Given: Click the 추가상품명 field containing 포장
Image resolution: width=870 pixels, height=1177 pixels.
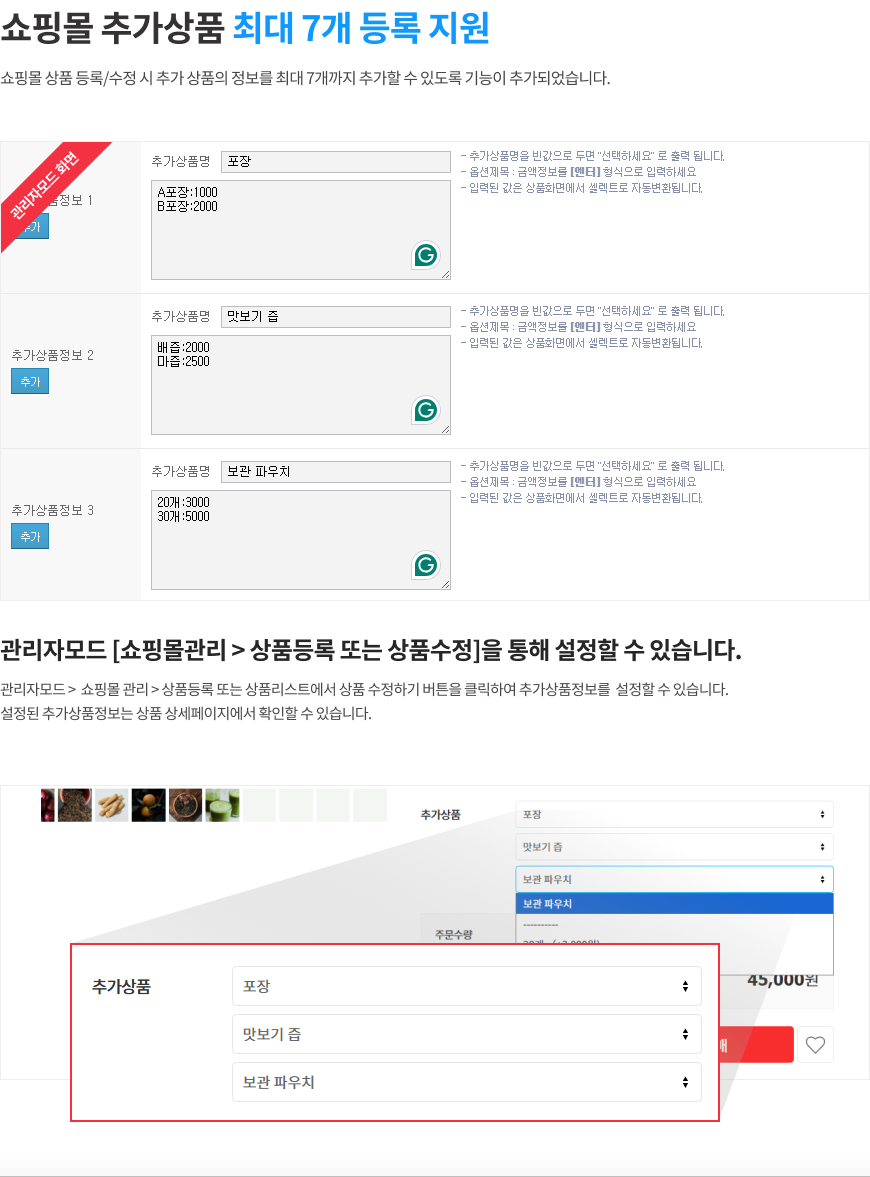Looking at the screenshot, I should (335, 162).
